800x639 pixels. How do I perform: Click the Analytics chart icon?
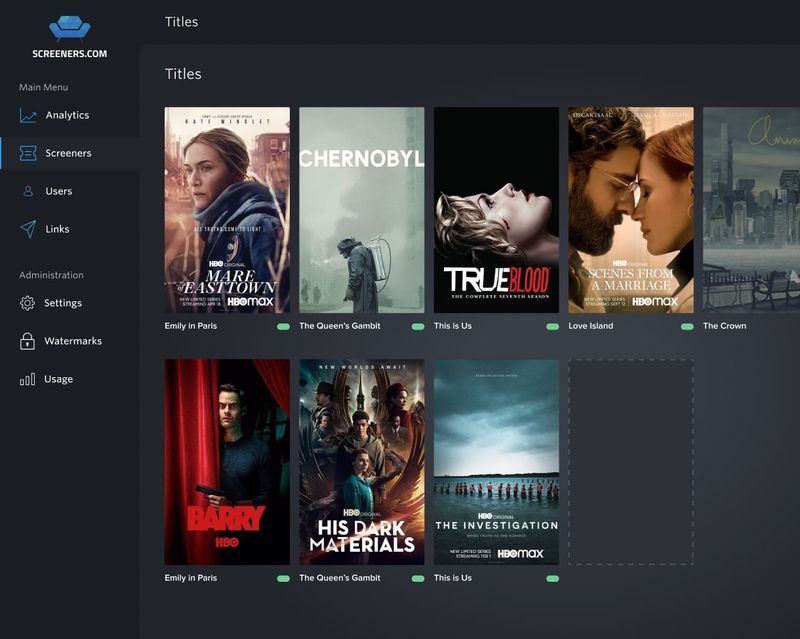click(x=28, y=115)
